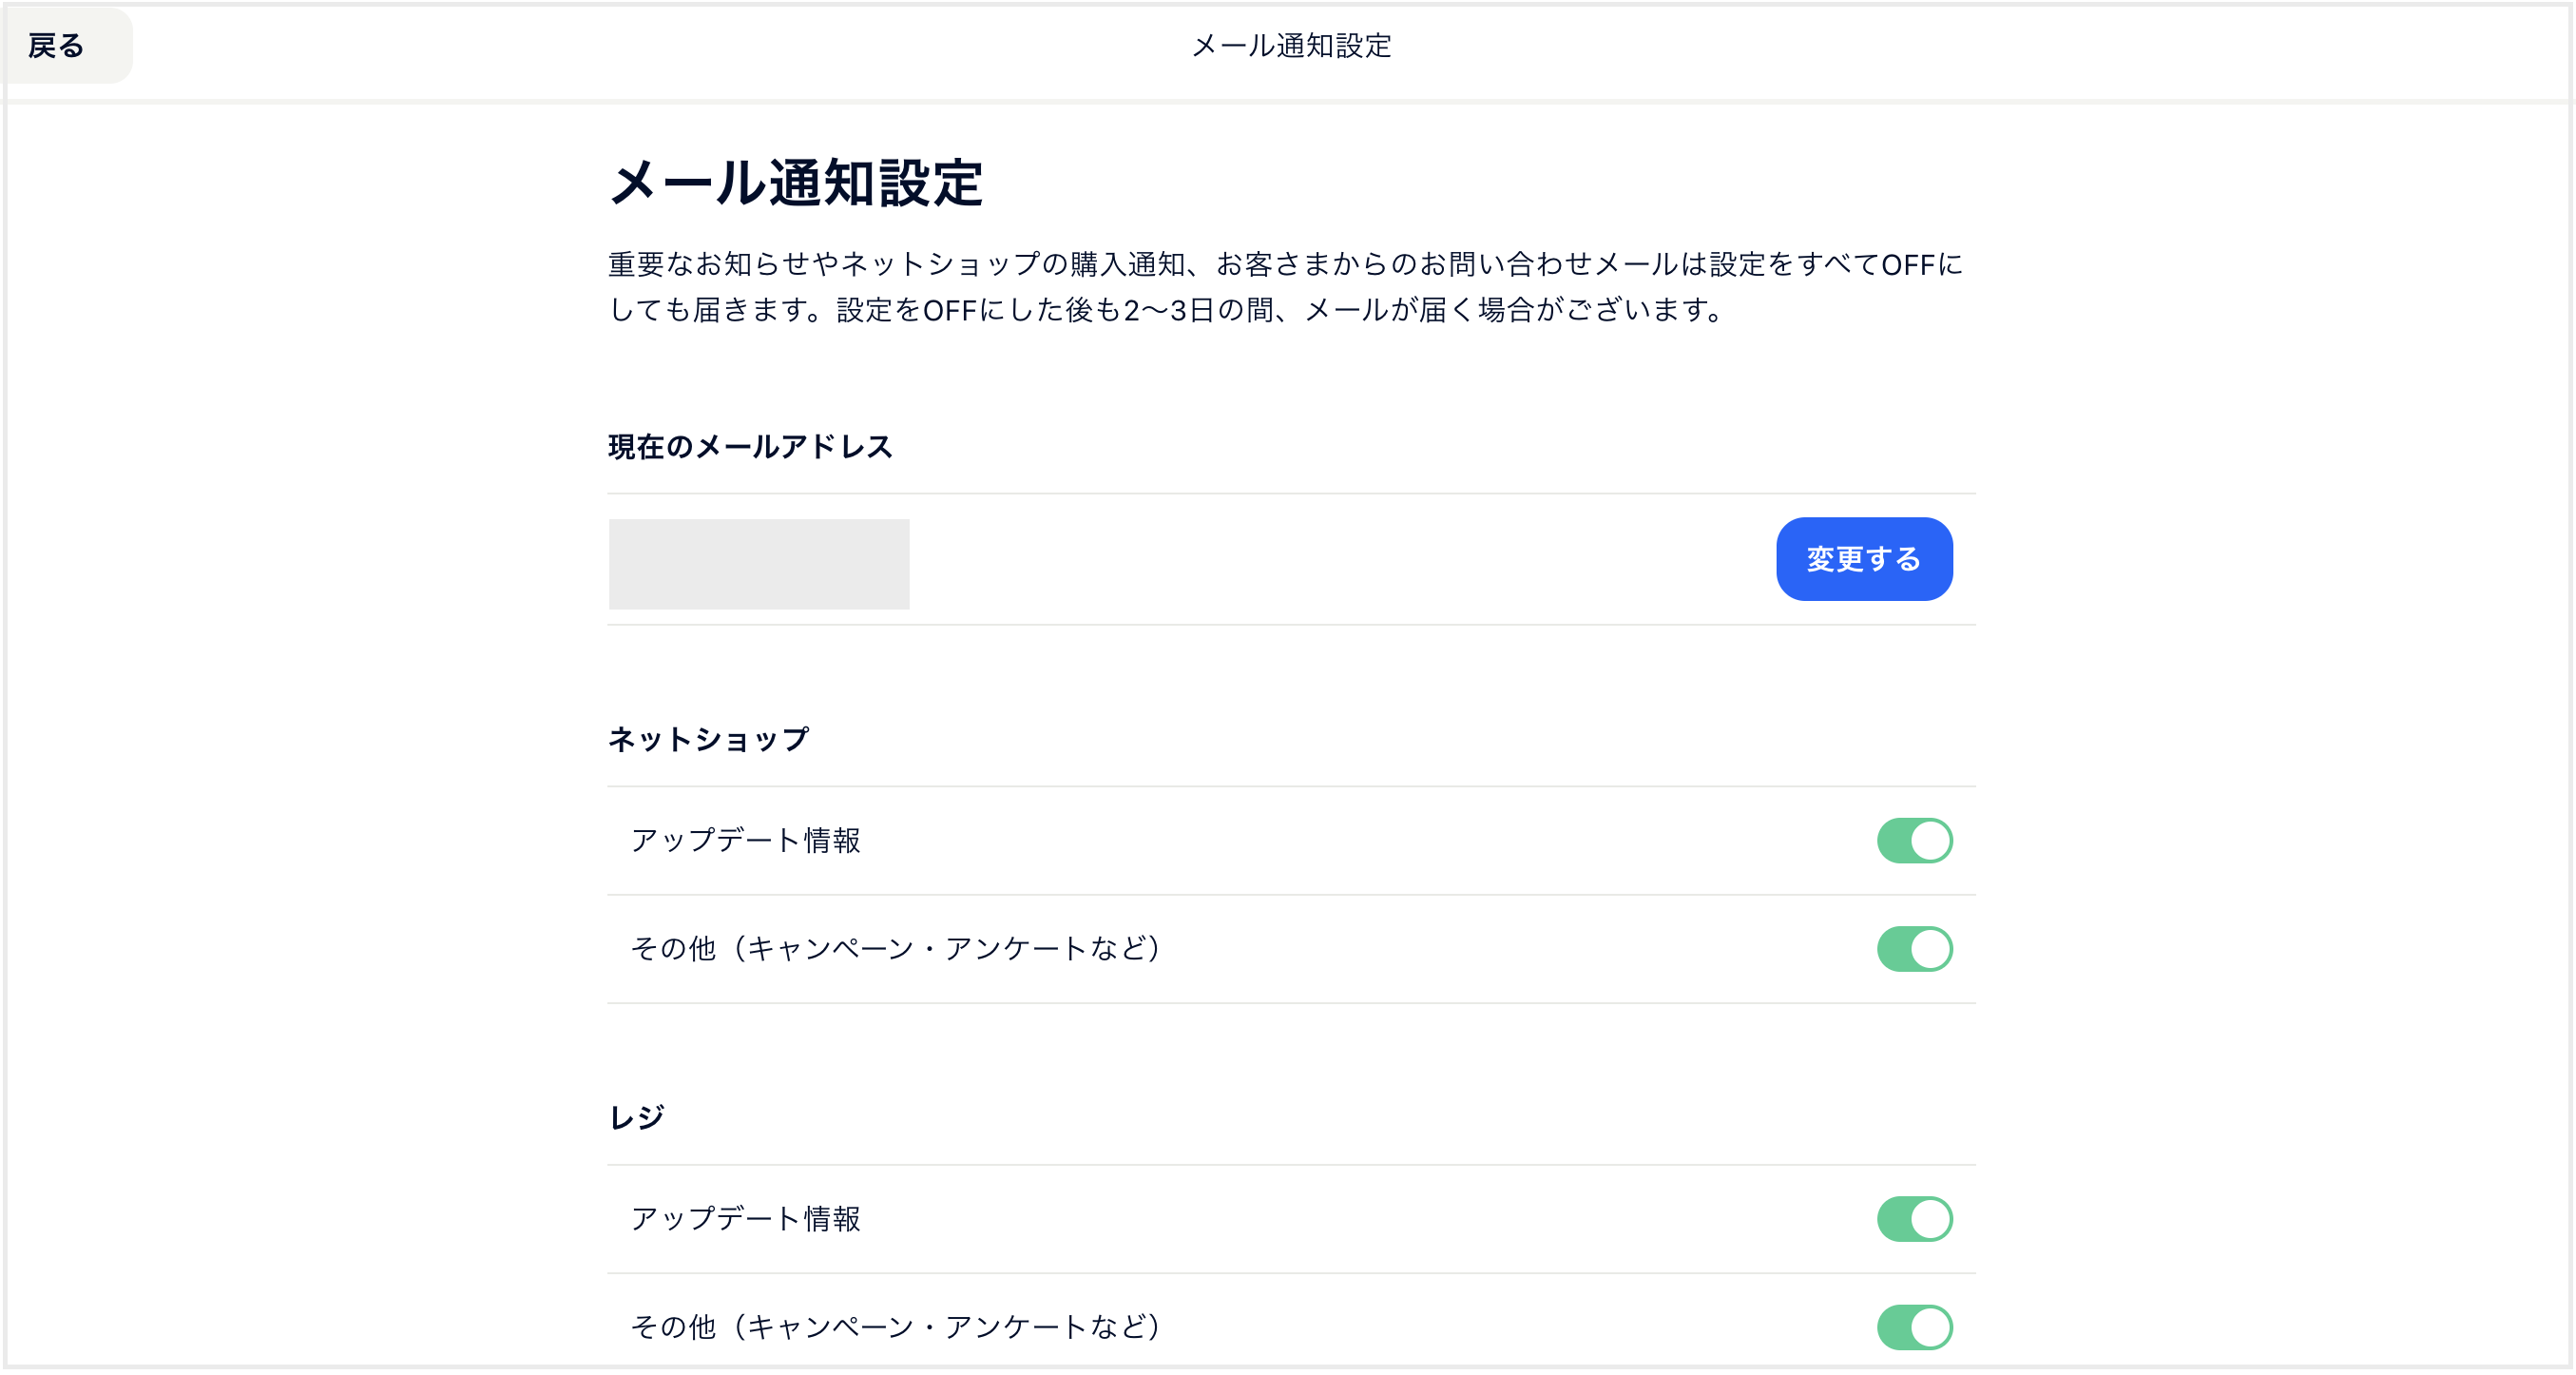Toggle レジ アップデート情報 notifications off
This screenshot has width=2576, height=1375.
tap(1914, 1219)
